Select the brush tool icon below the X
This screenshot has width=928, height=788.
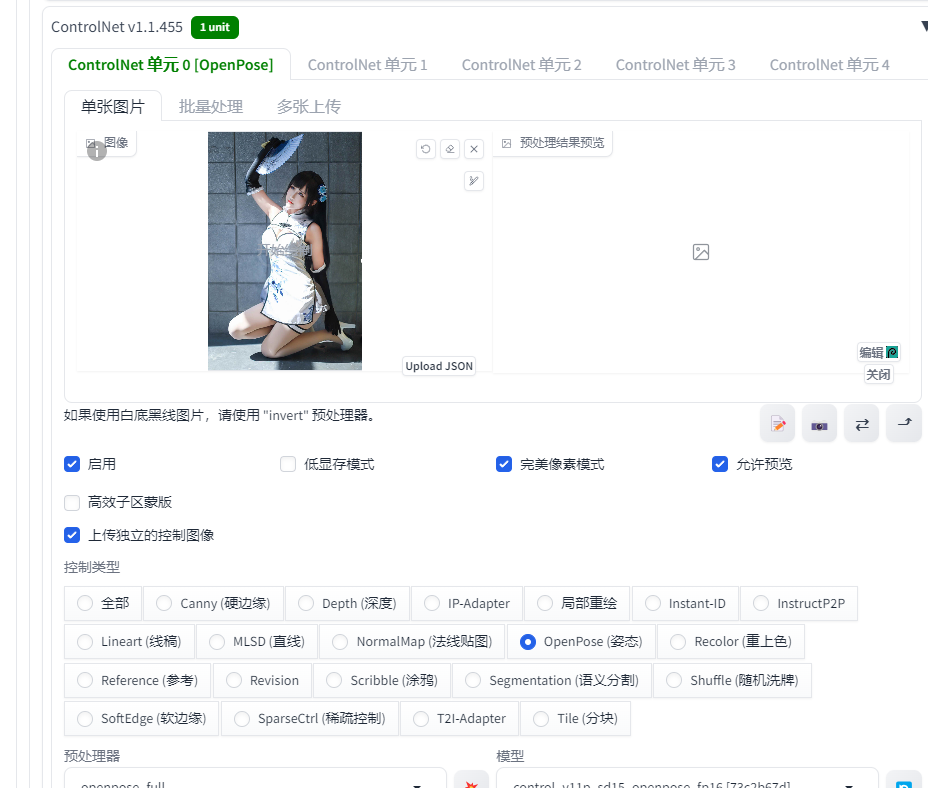[474, 181]
